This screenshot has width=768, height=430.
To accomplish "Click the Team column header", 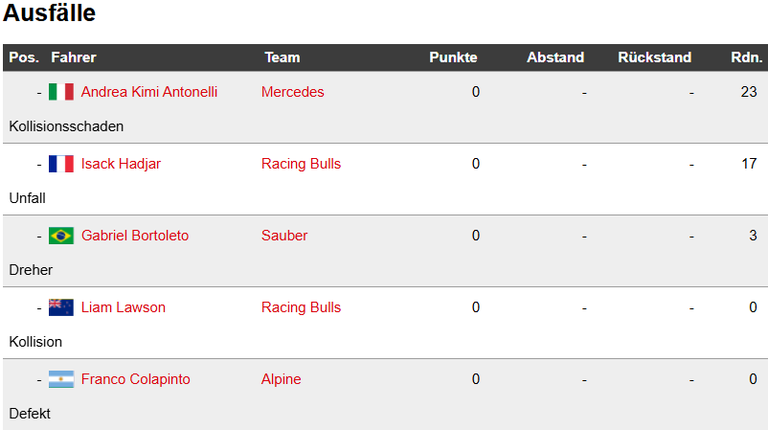I will tap(282, 57).
